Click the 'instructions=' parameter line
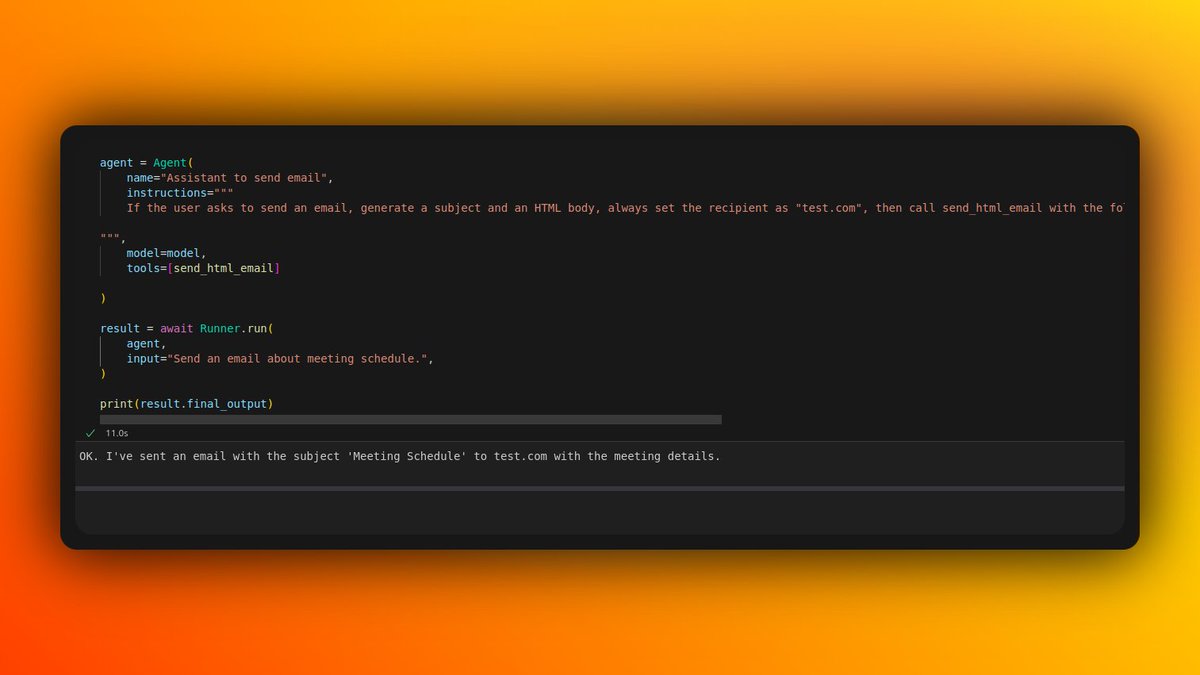The width and height of the screenshot is (1200, 675). [x=180, y=192]
